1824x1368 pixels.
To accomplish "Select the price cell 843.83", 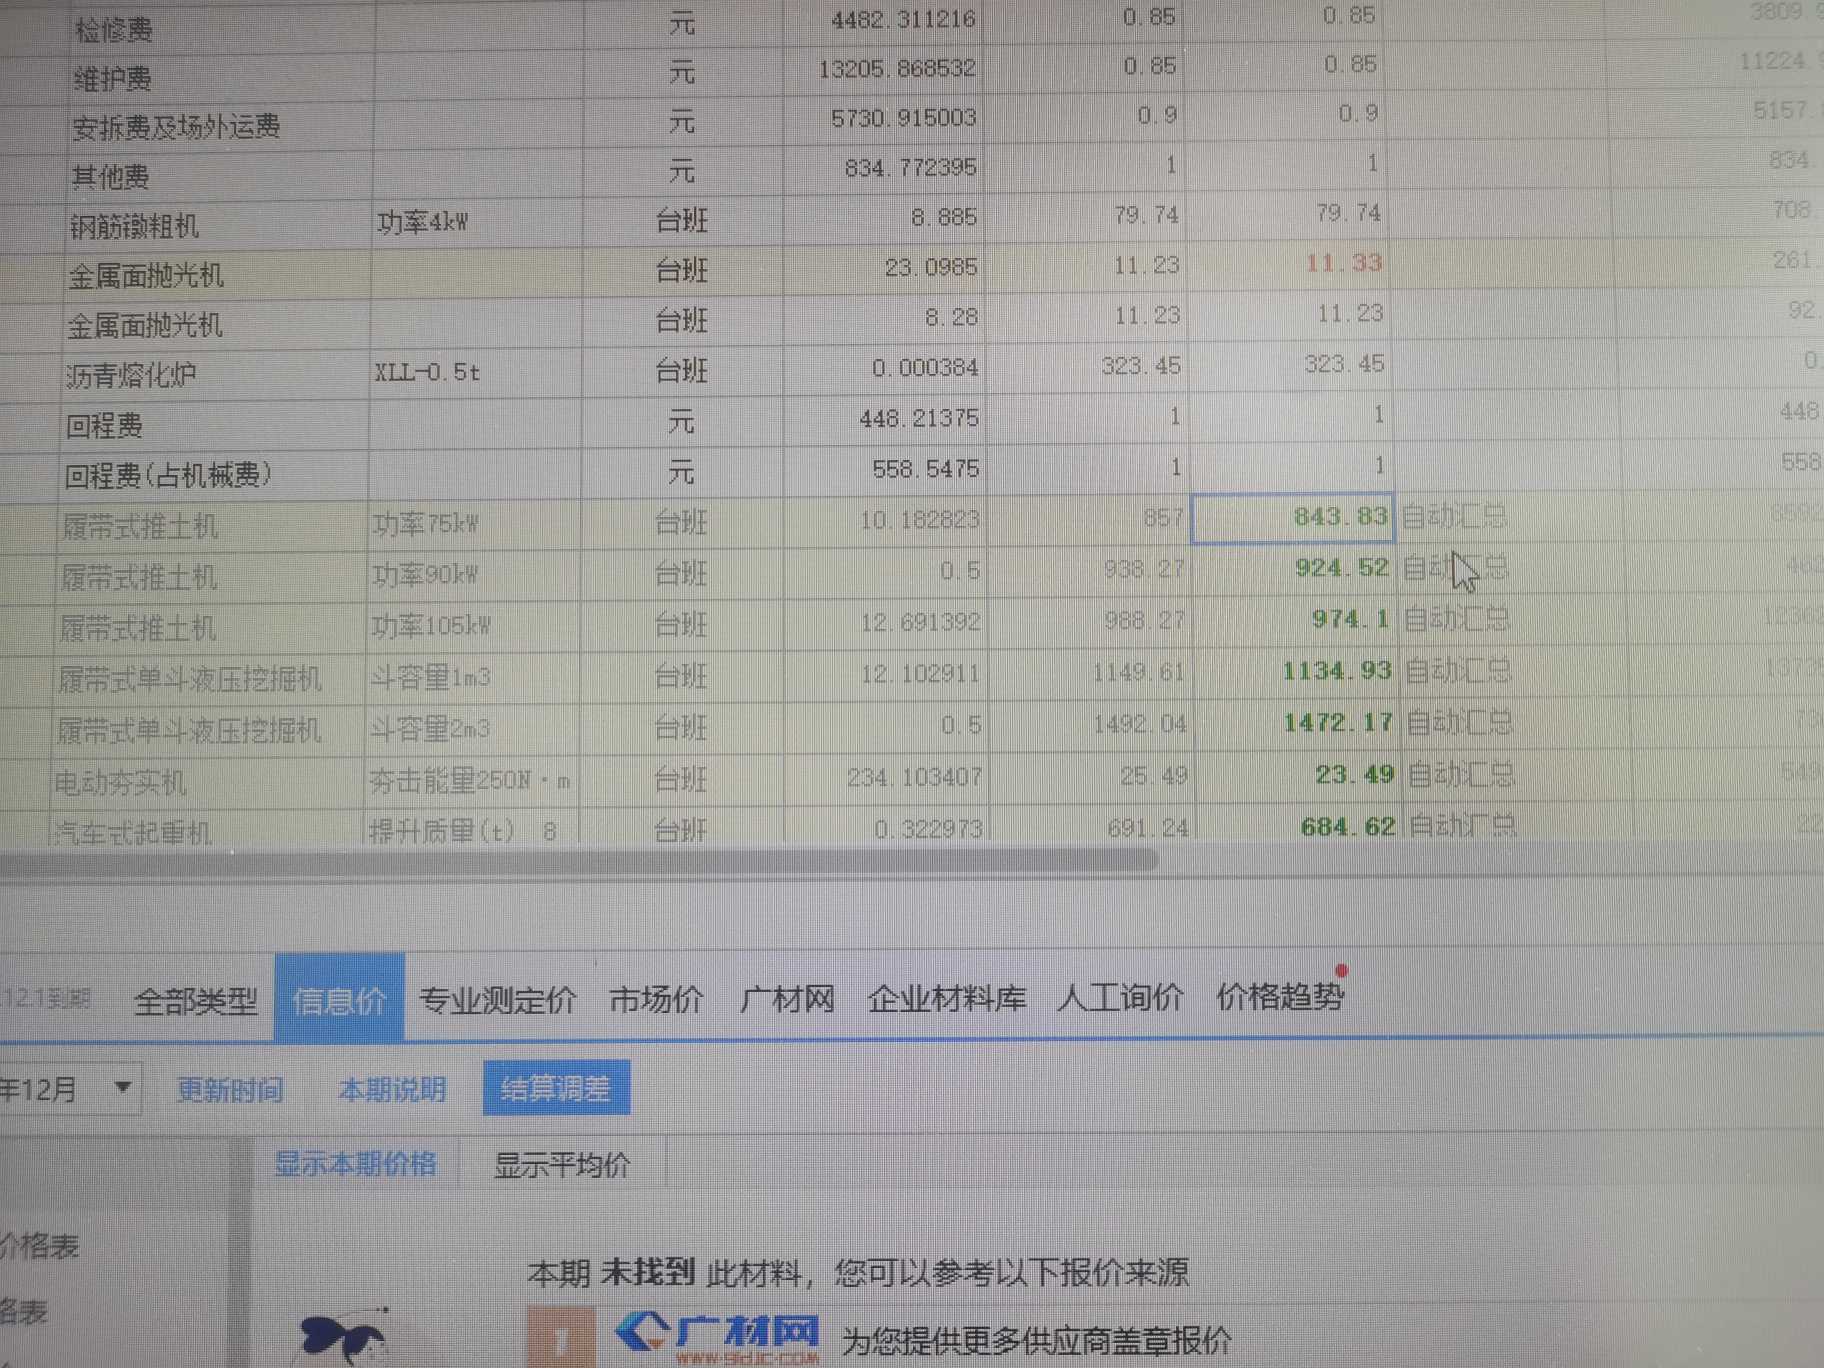I will pyautogui.click(x=1292, y=518).
